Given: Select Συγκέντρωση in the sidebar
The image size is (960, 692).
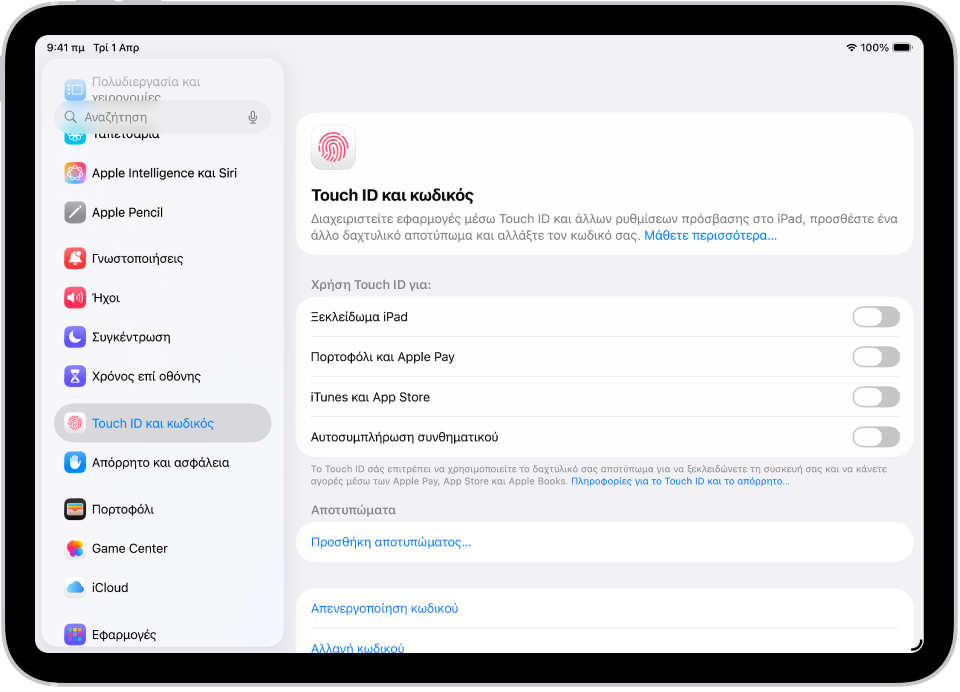Looking at the screenshot, I should (x=163, y=337).
